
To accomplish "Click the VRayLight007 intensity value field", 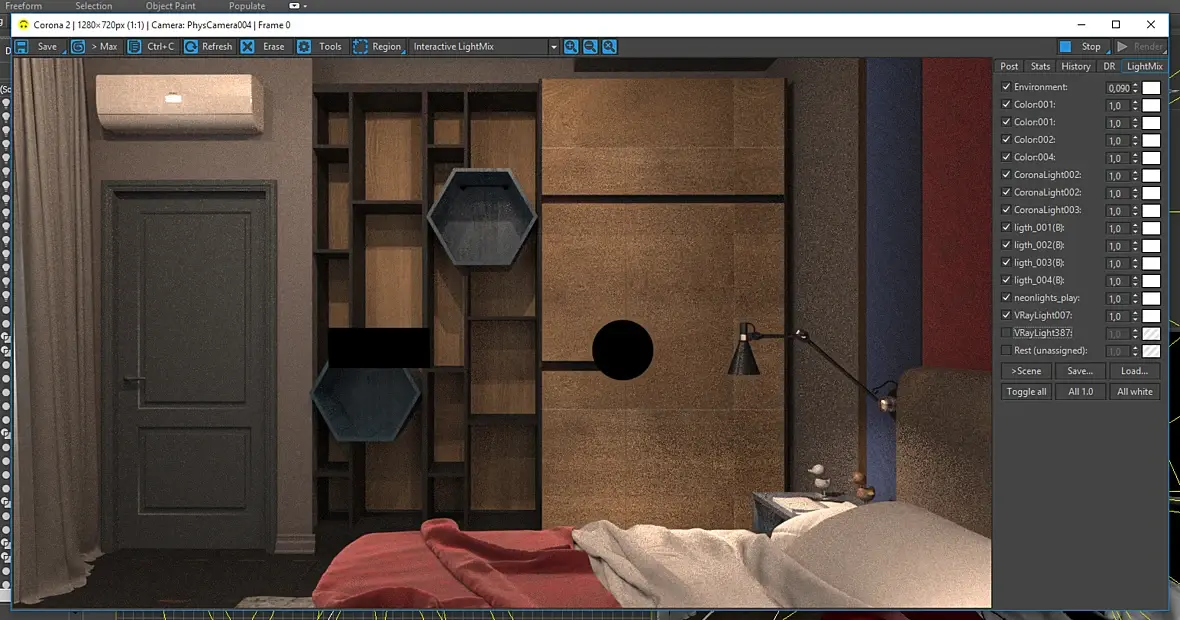I will point(1118,316).
